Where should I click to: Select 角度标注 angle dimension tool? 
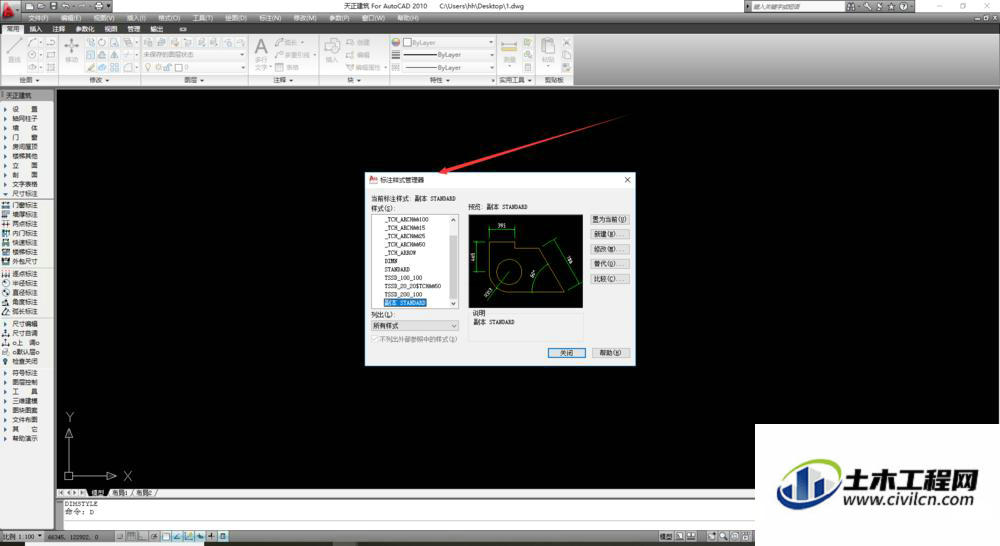(x=20, y=302)
